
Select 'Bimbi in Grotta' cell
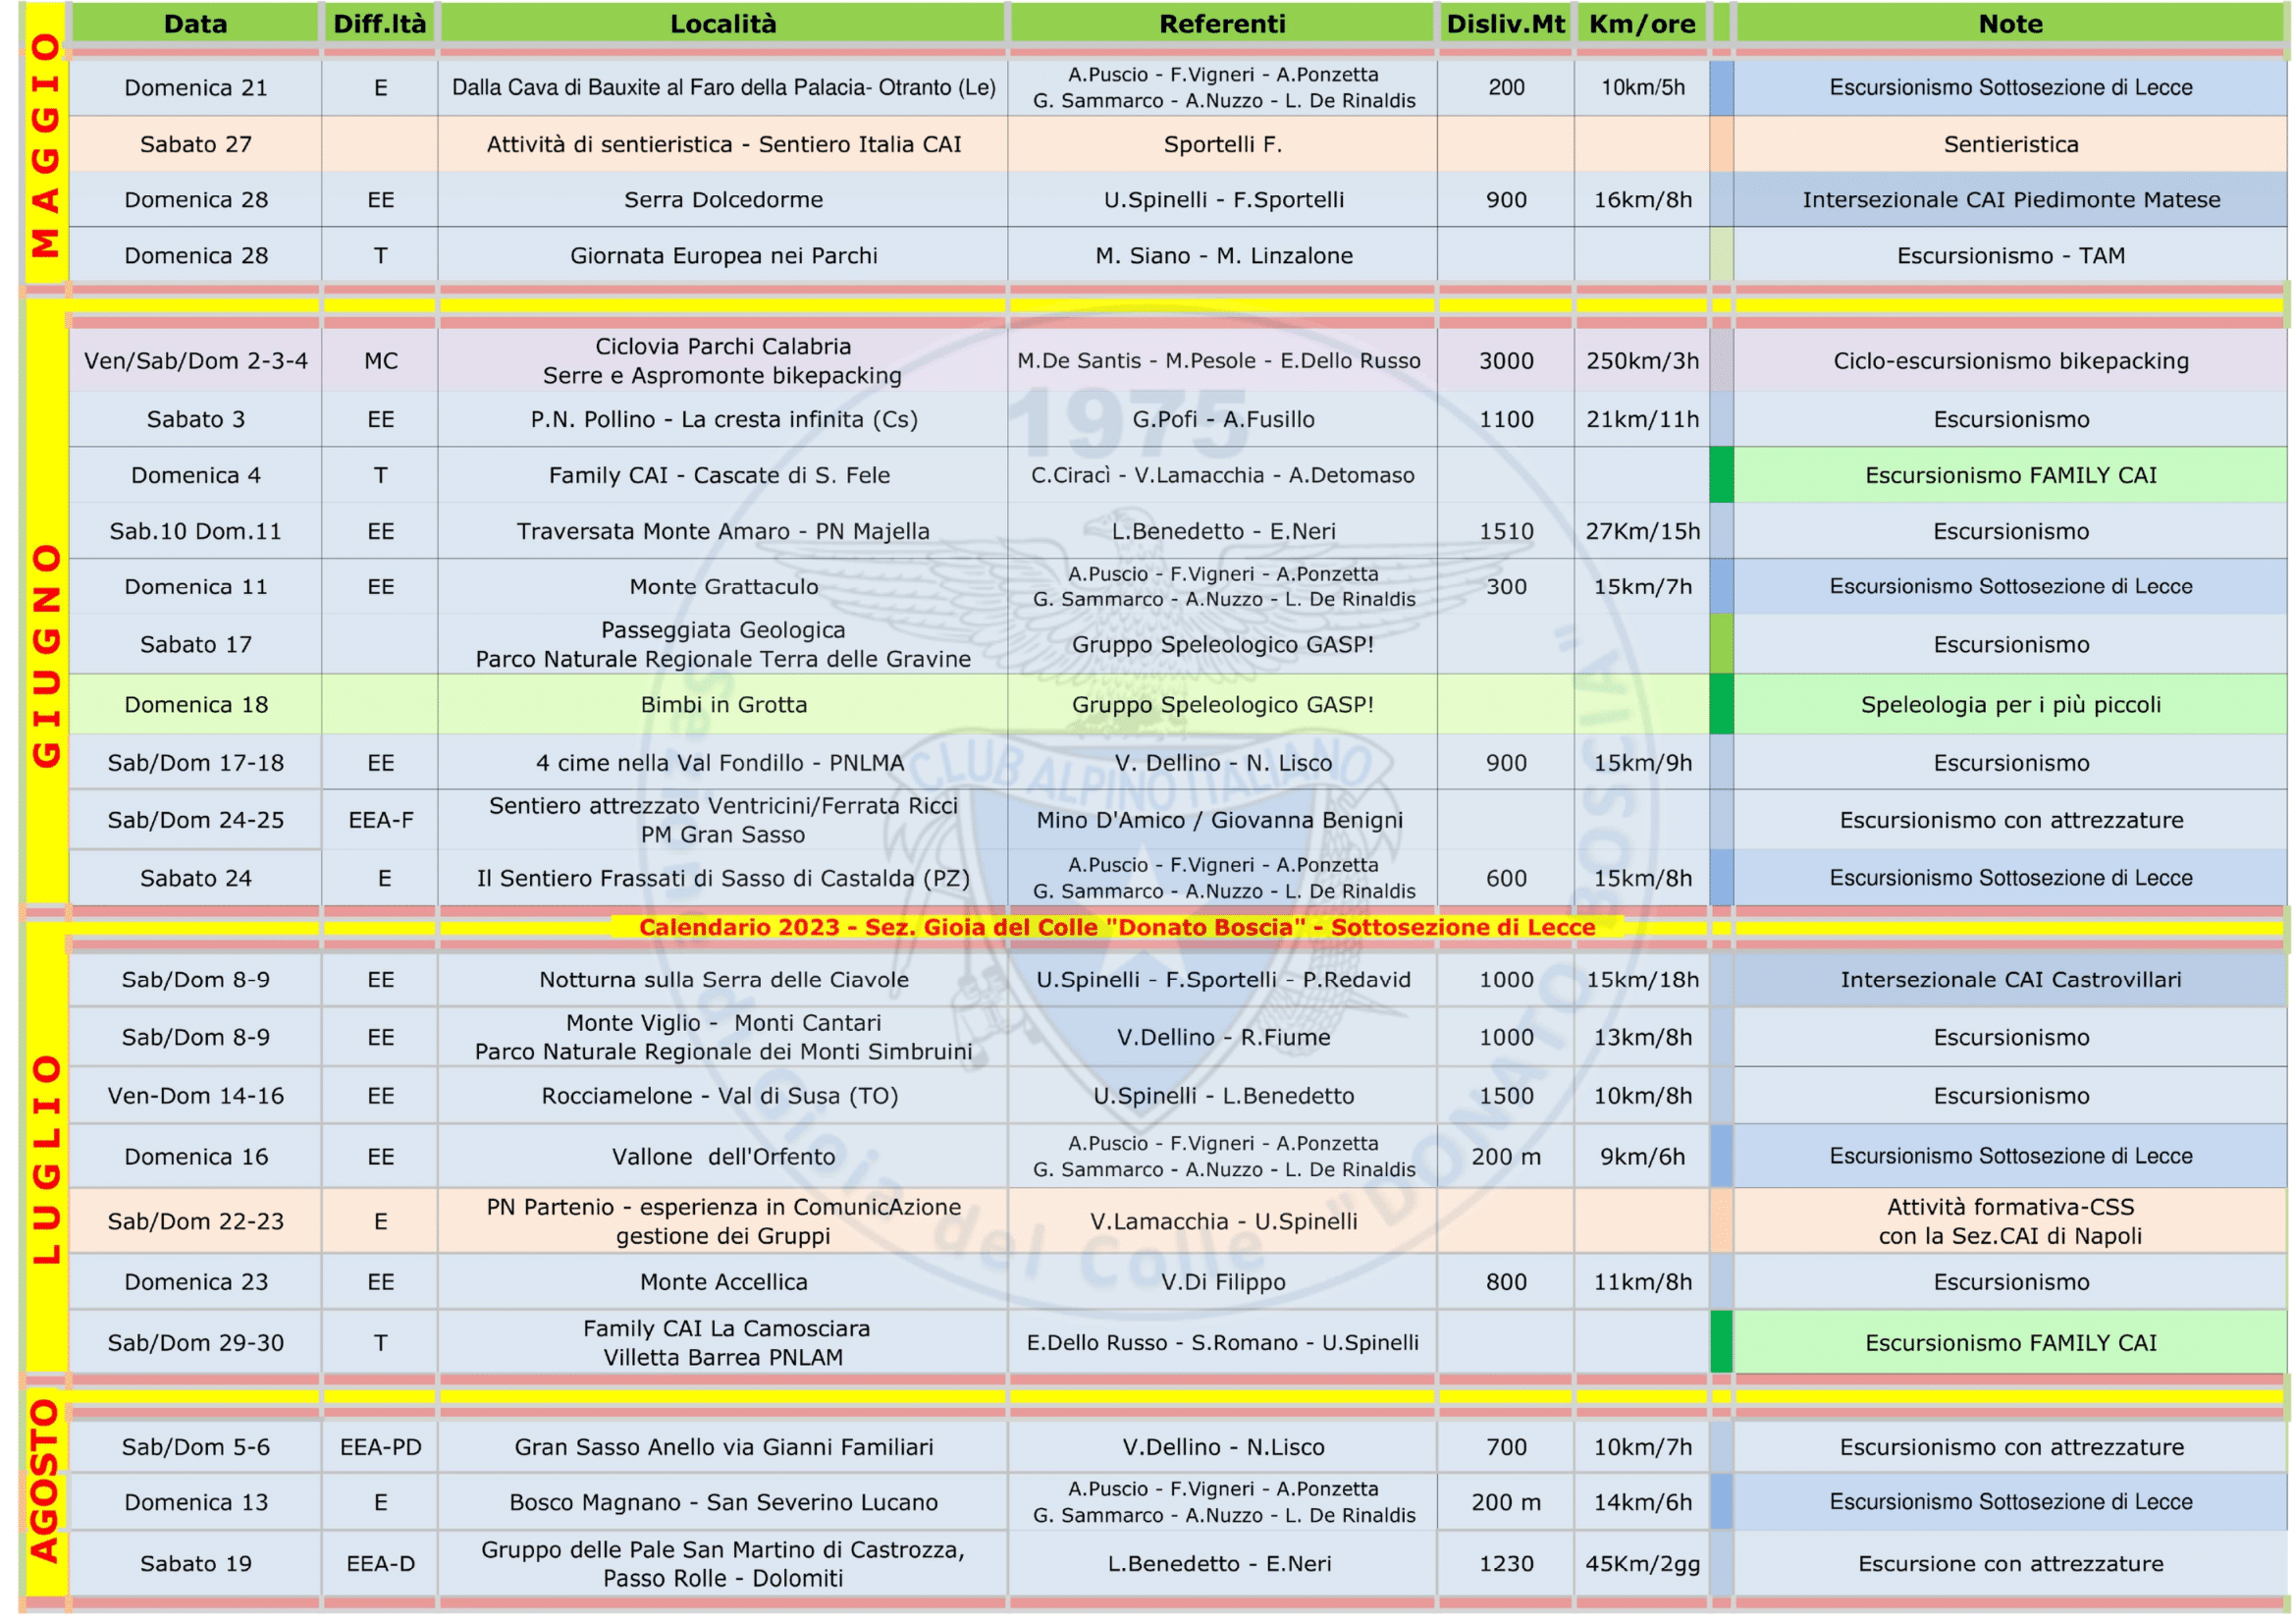pyautogui.click(x=723, y=705)
